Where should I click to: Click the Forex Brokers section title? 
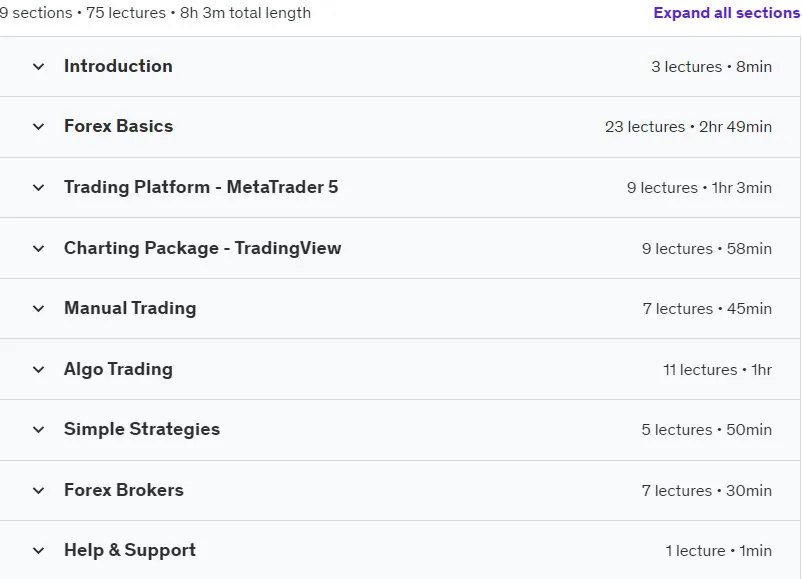coord(124,489)
